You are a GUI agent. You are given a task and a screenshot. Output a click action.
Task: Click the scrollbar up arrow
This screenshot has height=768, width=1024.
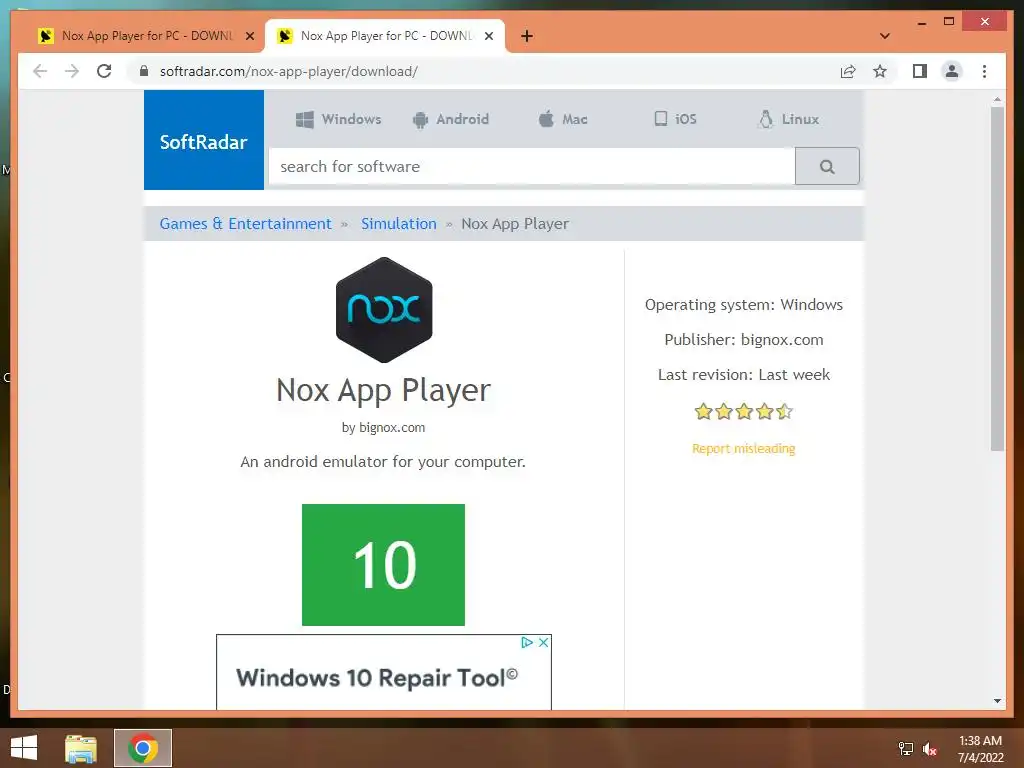point(997,99)
